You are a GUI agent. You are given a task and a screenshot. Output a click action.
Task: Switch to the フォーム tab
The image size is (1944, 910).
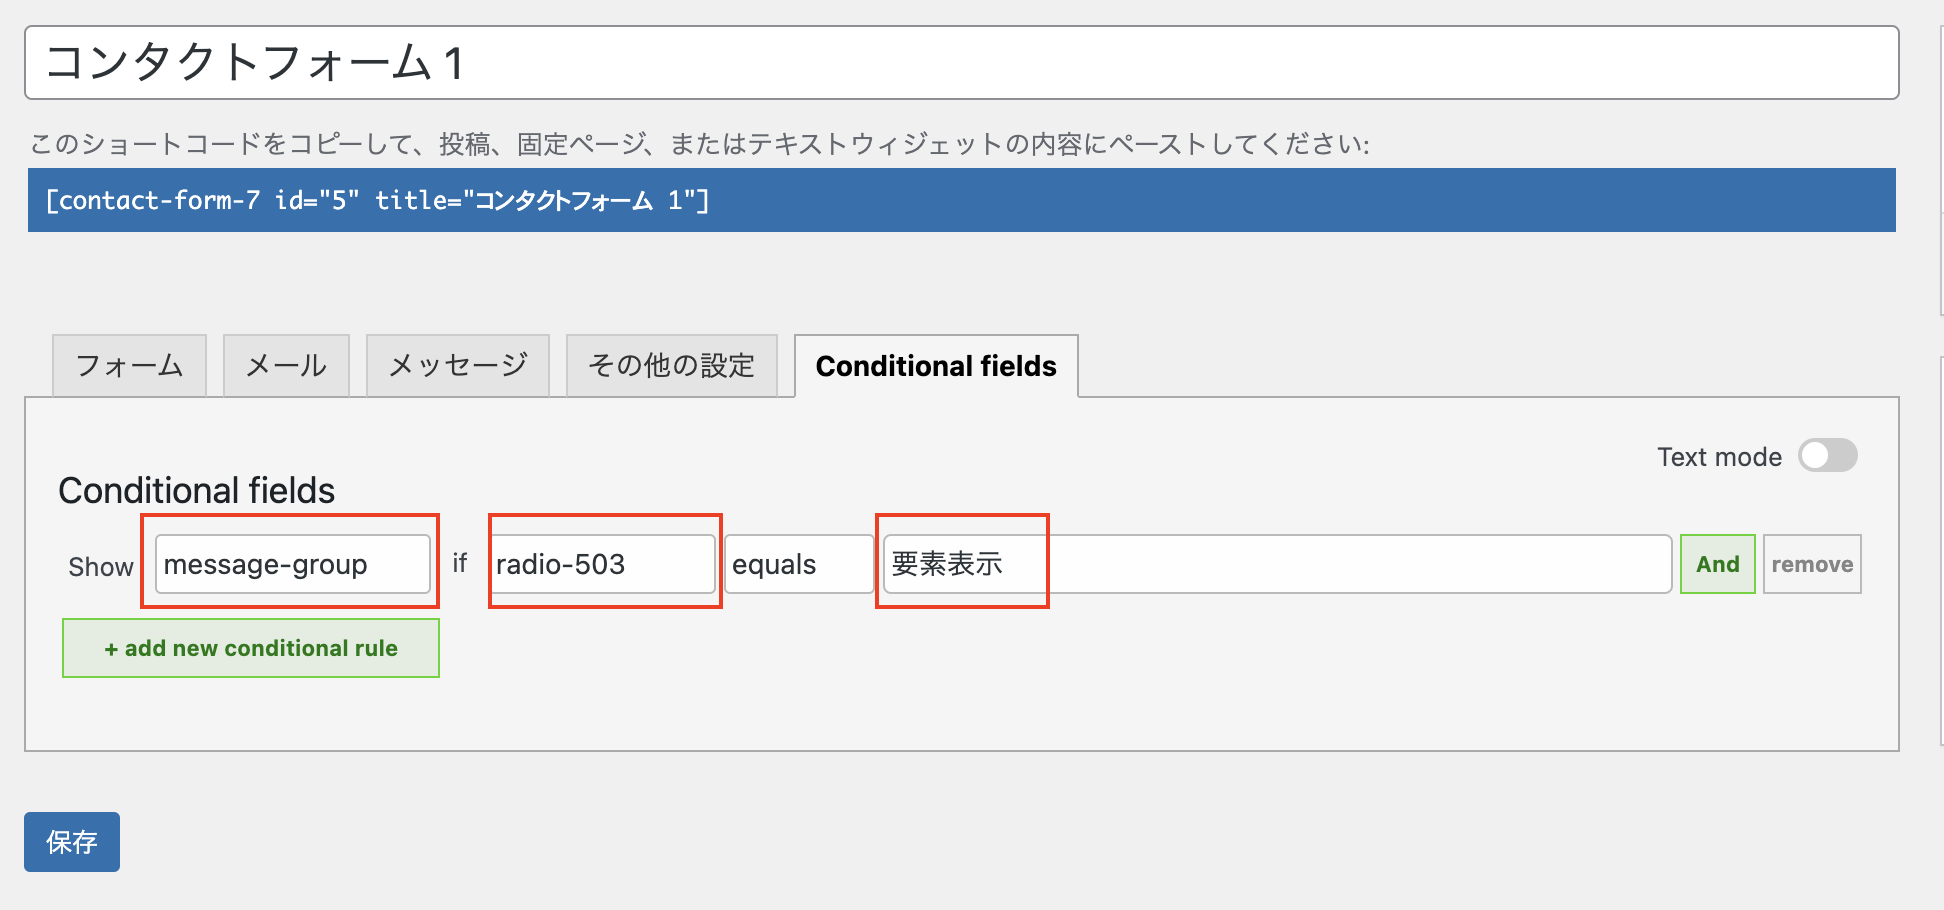point(128,365)
